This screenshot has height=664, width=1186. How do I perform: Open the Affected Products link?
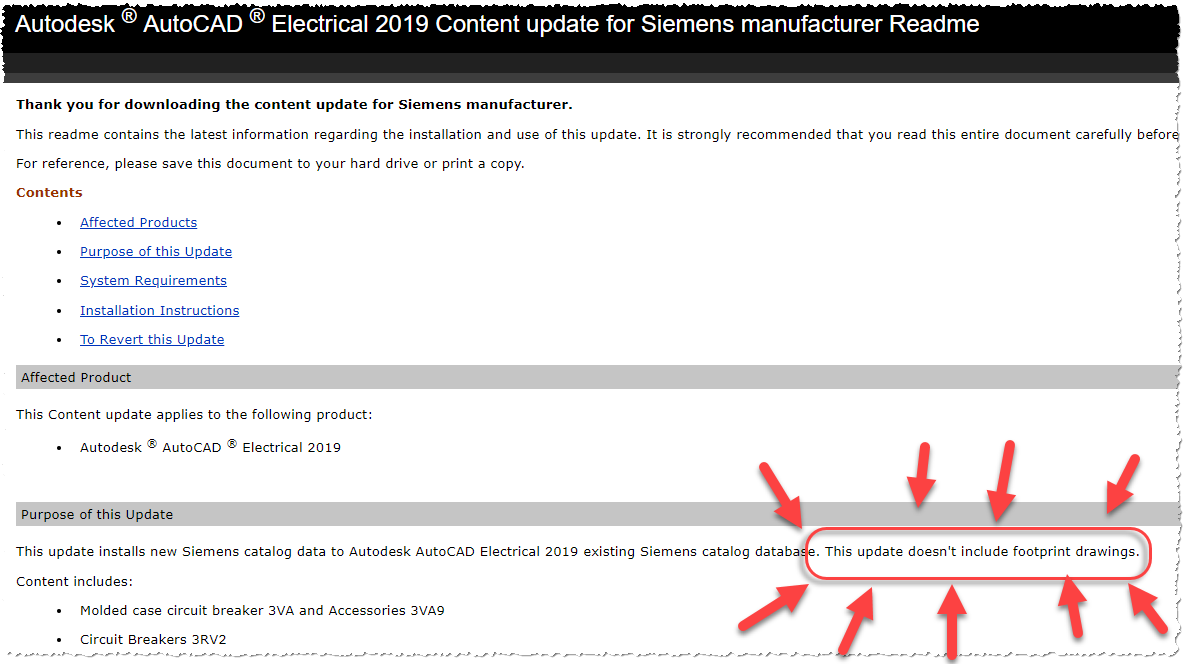(138, 223)
